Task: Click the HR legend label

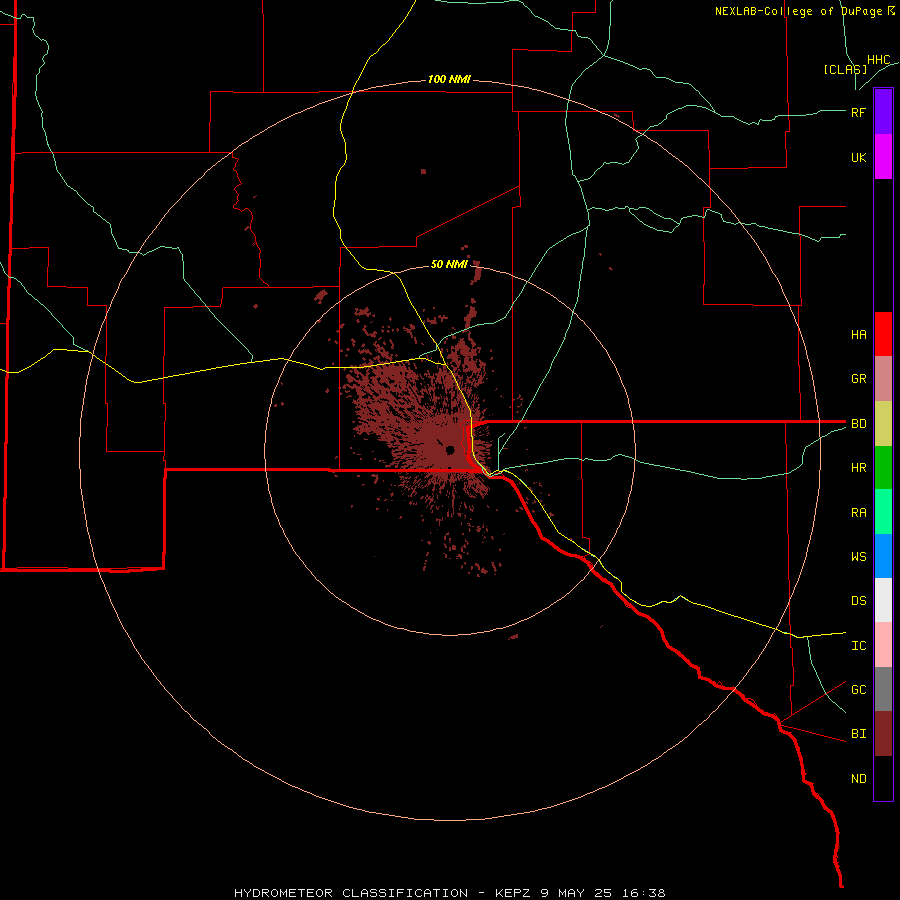Action: 858,468
